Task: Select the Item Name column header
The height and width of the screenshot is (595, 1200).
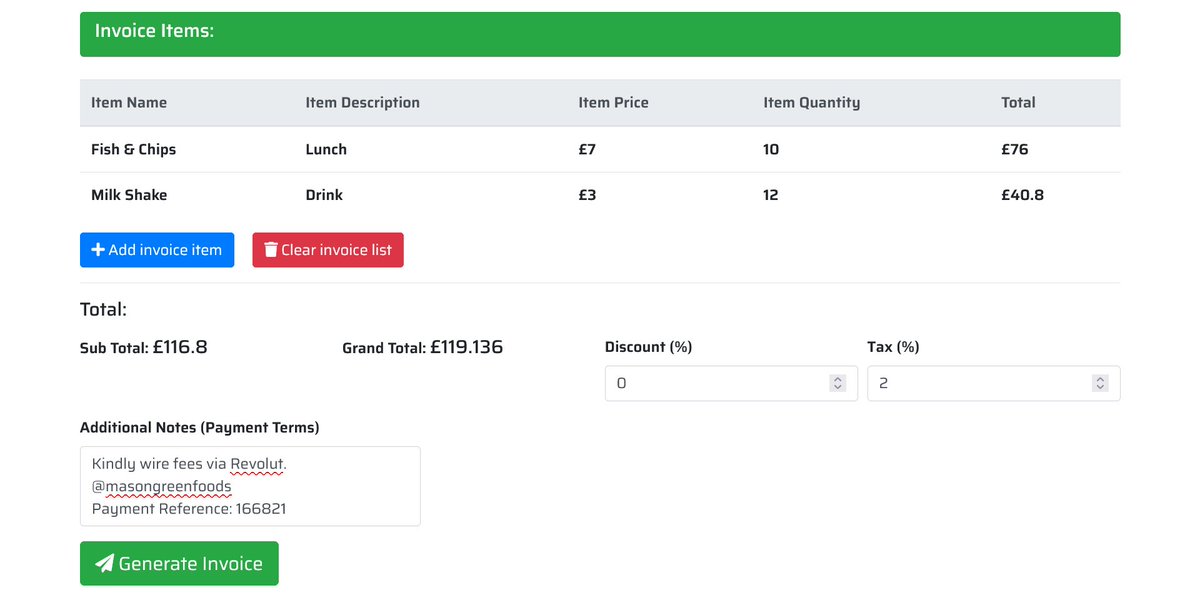Action: (x=129, y=102)
